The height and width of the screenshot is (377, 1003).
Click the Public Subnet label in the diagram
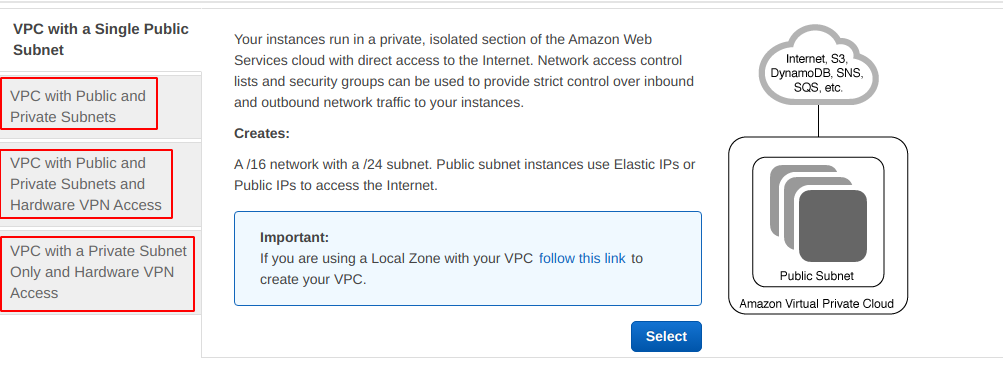pyautogui.click(x=817, y=277)
